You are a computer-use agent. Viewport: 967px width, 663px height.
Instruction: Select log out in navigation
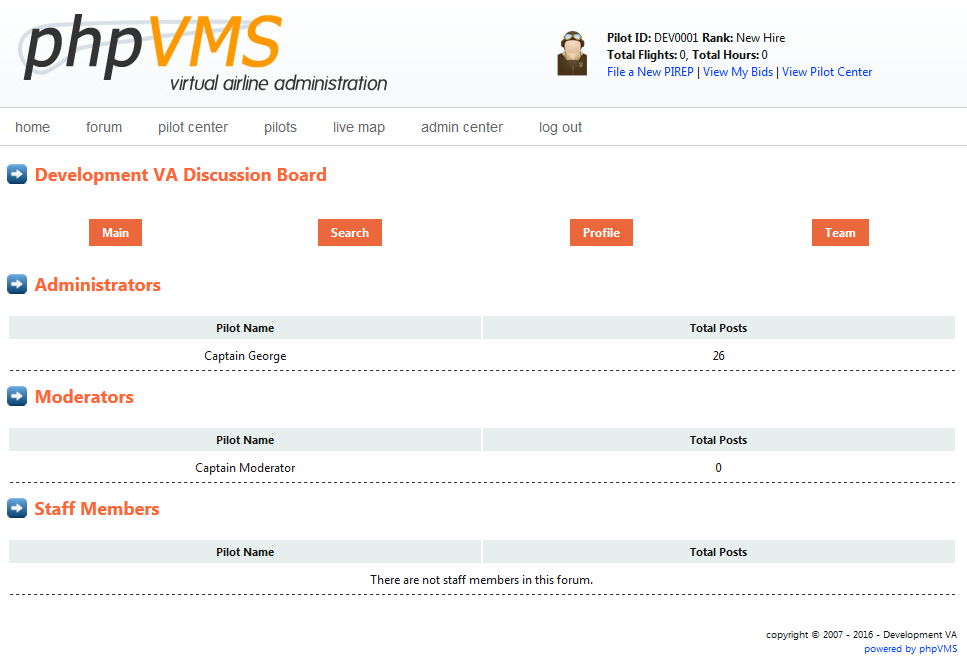[x=561, y=127]
